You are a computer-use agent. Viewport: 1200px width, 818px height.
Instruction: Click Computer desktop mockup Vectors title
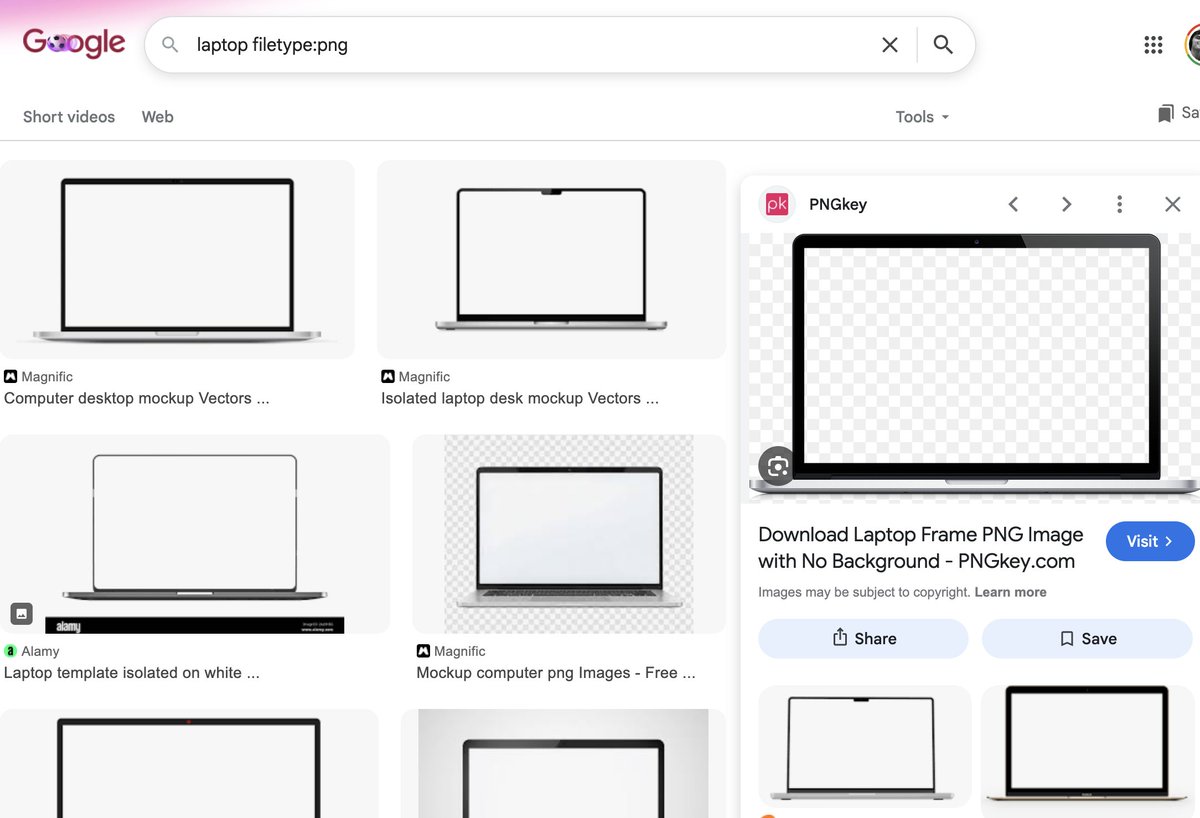137,398
